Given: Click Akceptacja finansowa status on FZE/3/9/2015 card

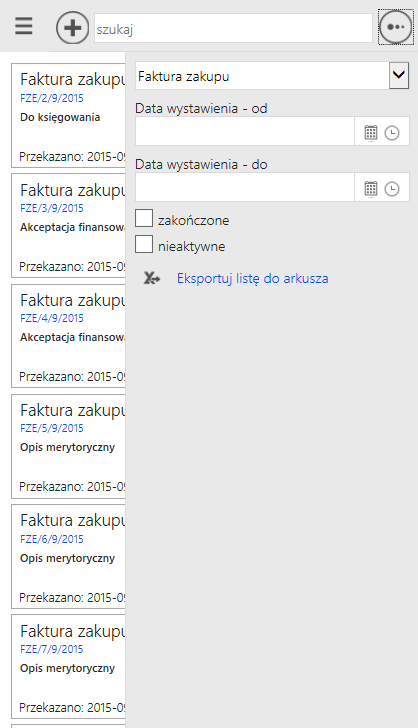Looking at the screenshot, I should (72, 228).
